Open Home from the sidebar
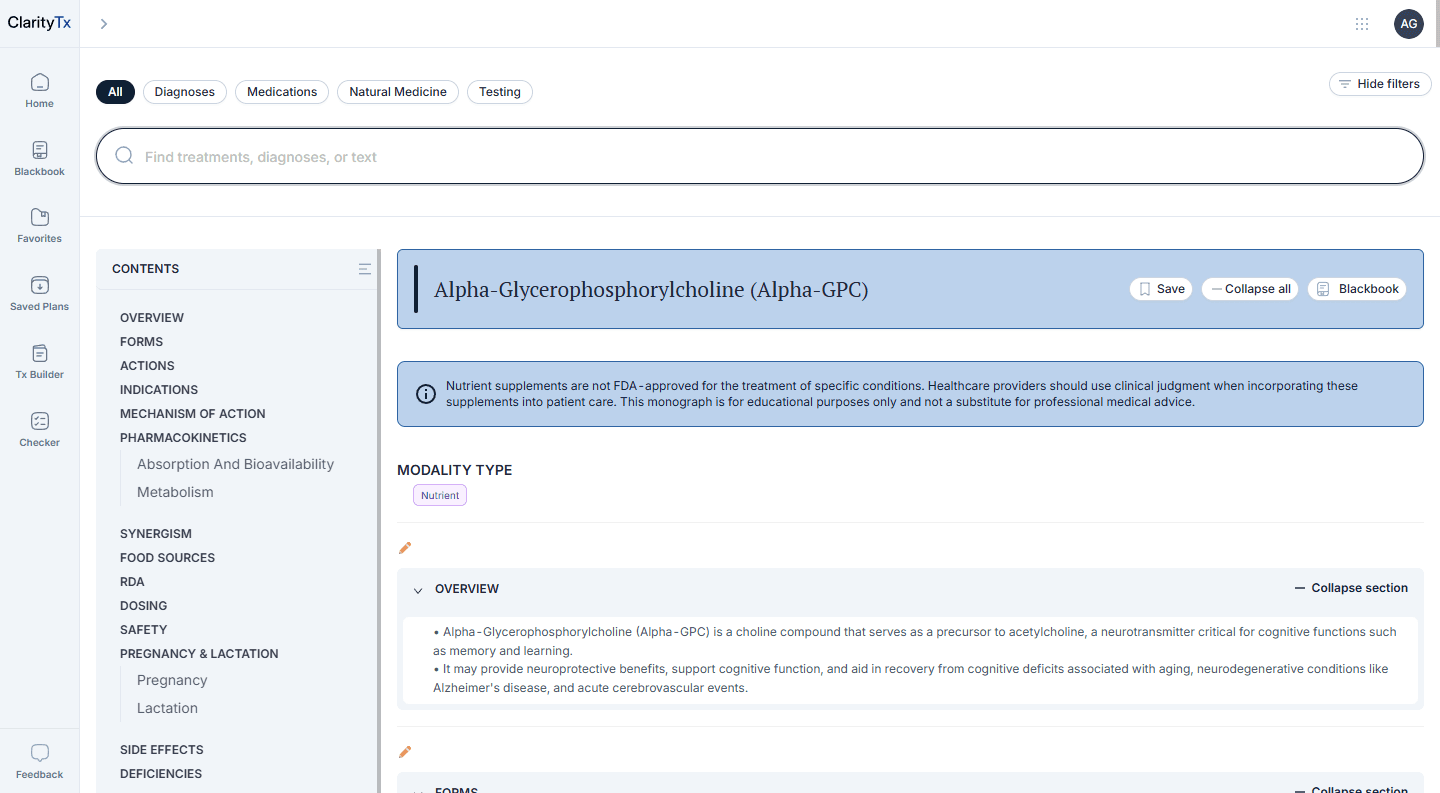Viewport: 1440px width, 793px height. tap(39, 90)
